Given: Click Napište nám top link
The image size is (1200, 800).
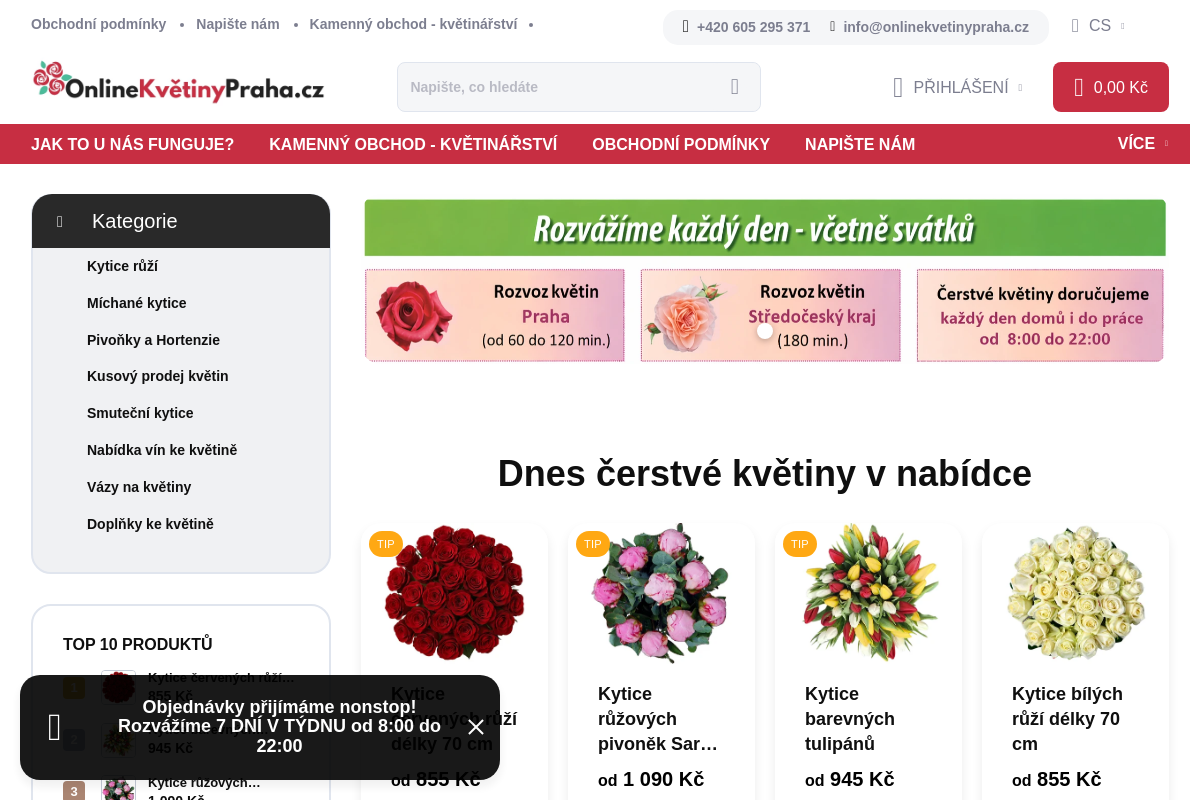Looking at the screenshot, I should point(238,24).
